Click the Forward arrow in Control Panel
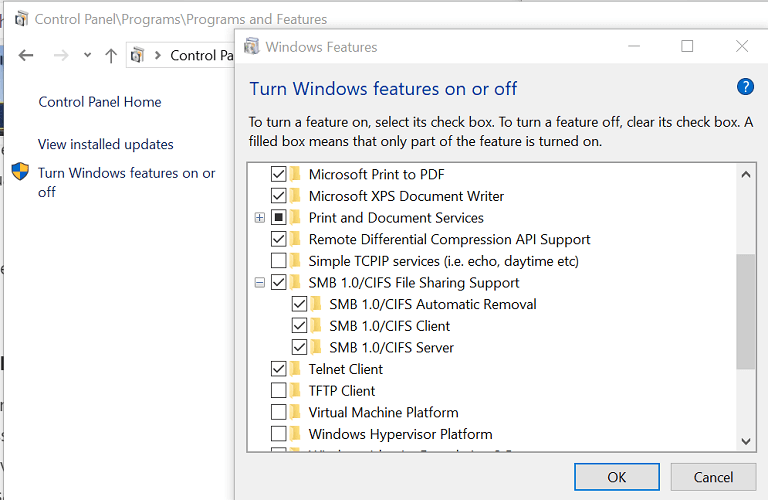Screen dimensions: 768x500 [x=61, y=55]
